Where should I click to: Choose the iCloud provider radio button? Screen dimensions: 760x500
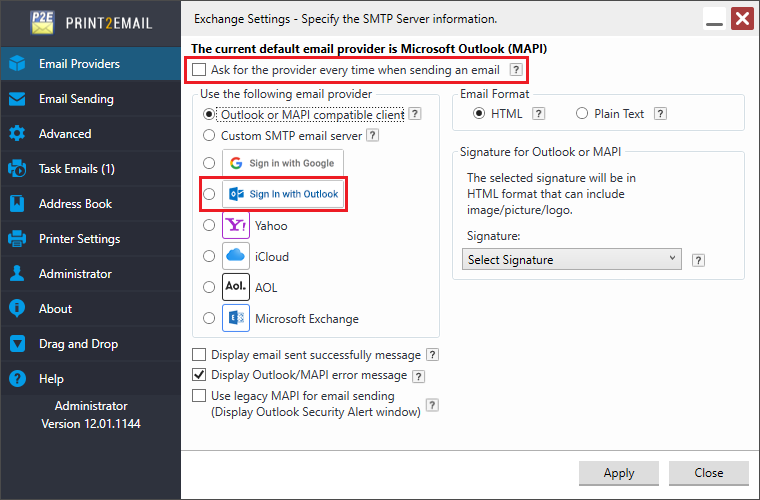[x=209, y=256]
